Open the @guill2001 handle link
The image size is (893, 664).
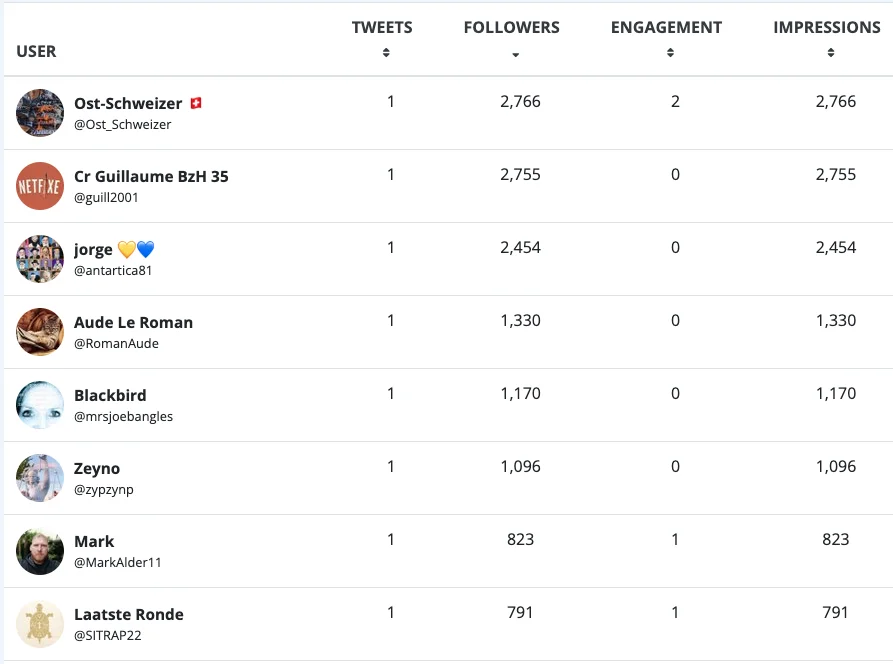[x=106, y=197]
